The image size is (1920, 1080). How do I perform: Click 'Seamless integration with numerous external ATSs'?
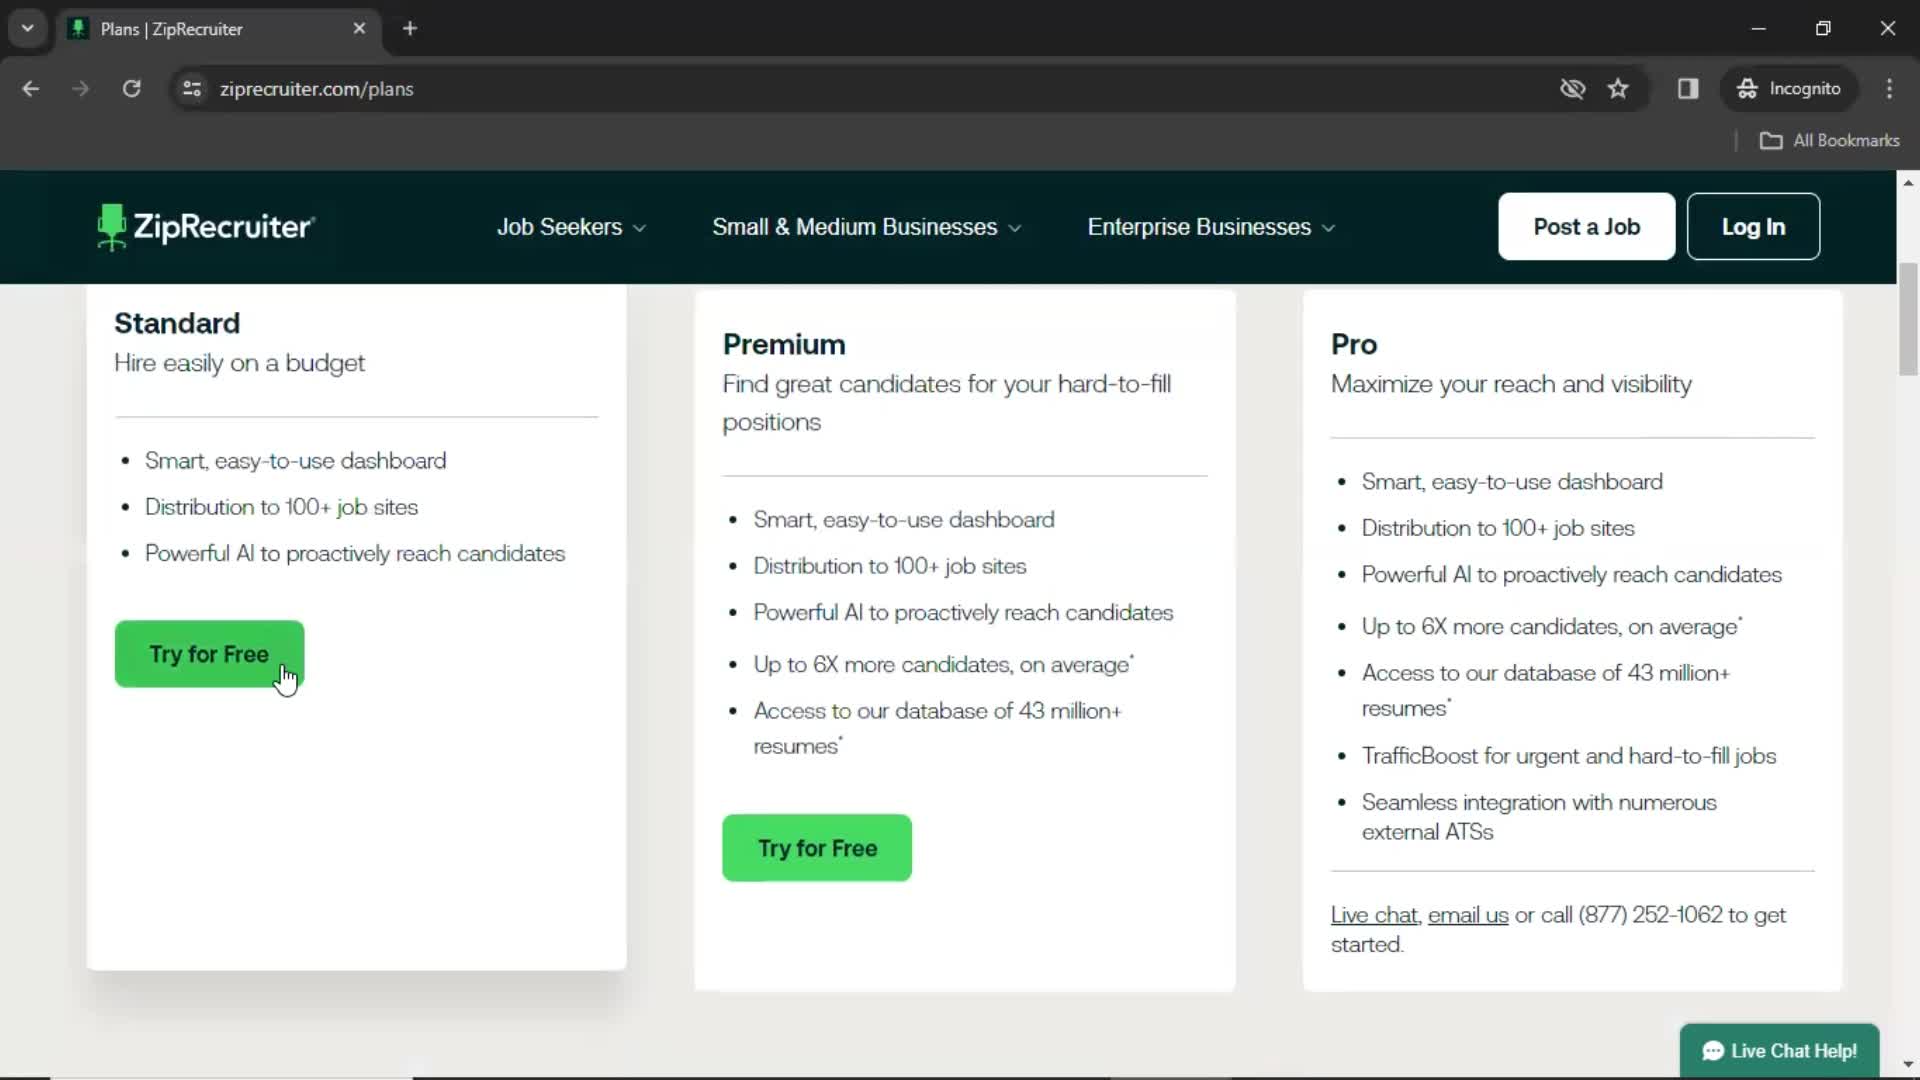tap(1539, 817)
